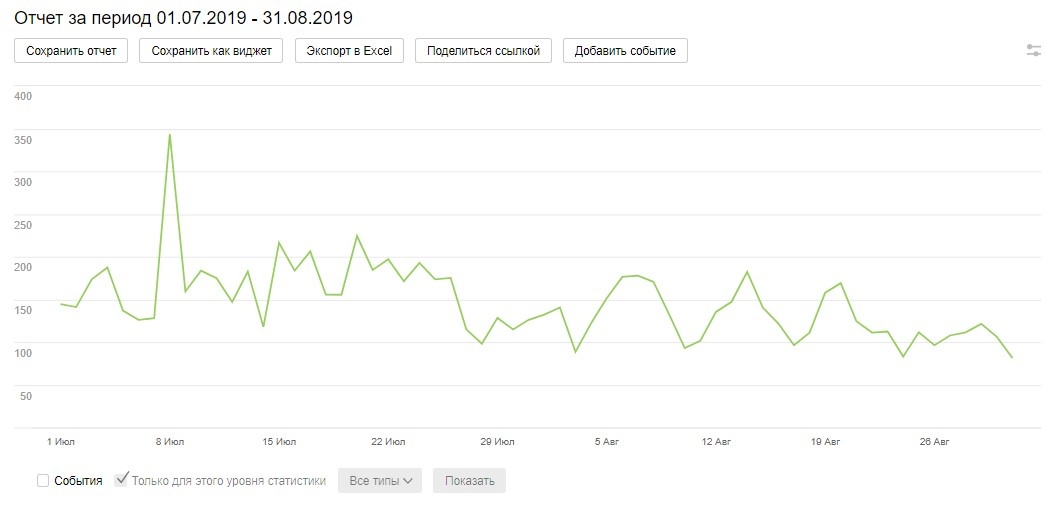1046x511 pixels.
Task: Click the 19 Авг axis label
Action: pos(825,442)
